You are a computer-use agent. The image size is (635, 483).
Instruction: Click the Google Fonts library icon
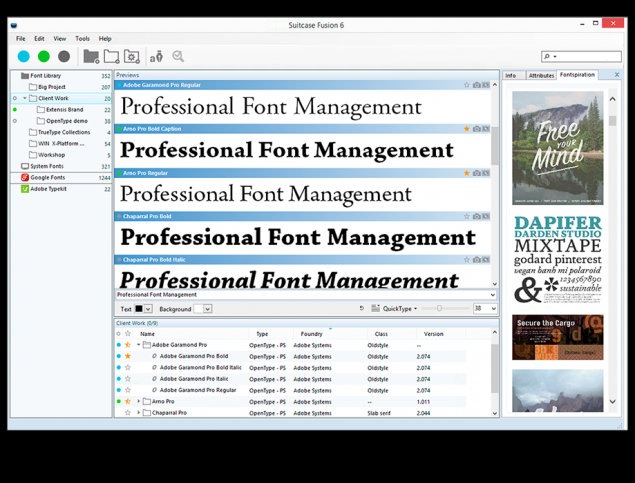(x=25, y=177)
